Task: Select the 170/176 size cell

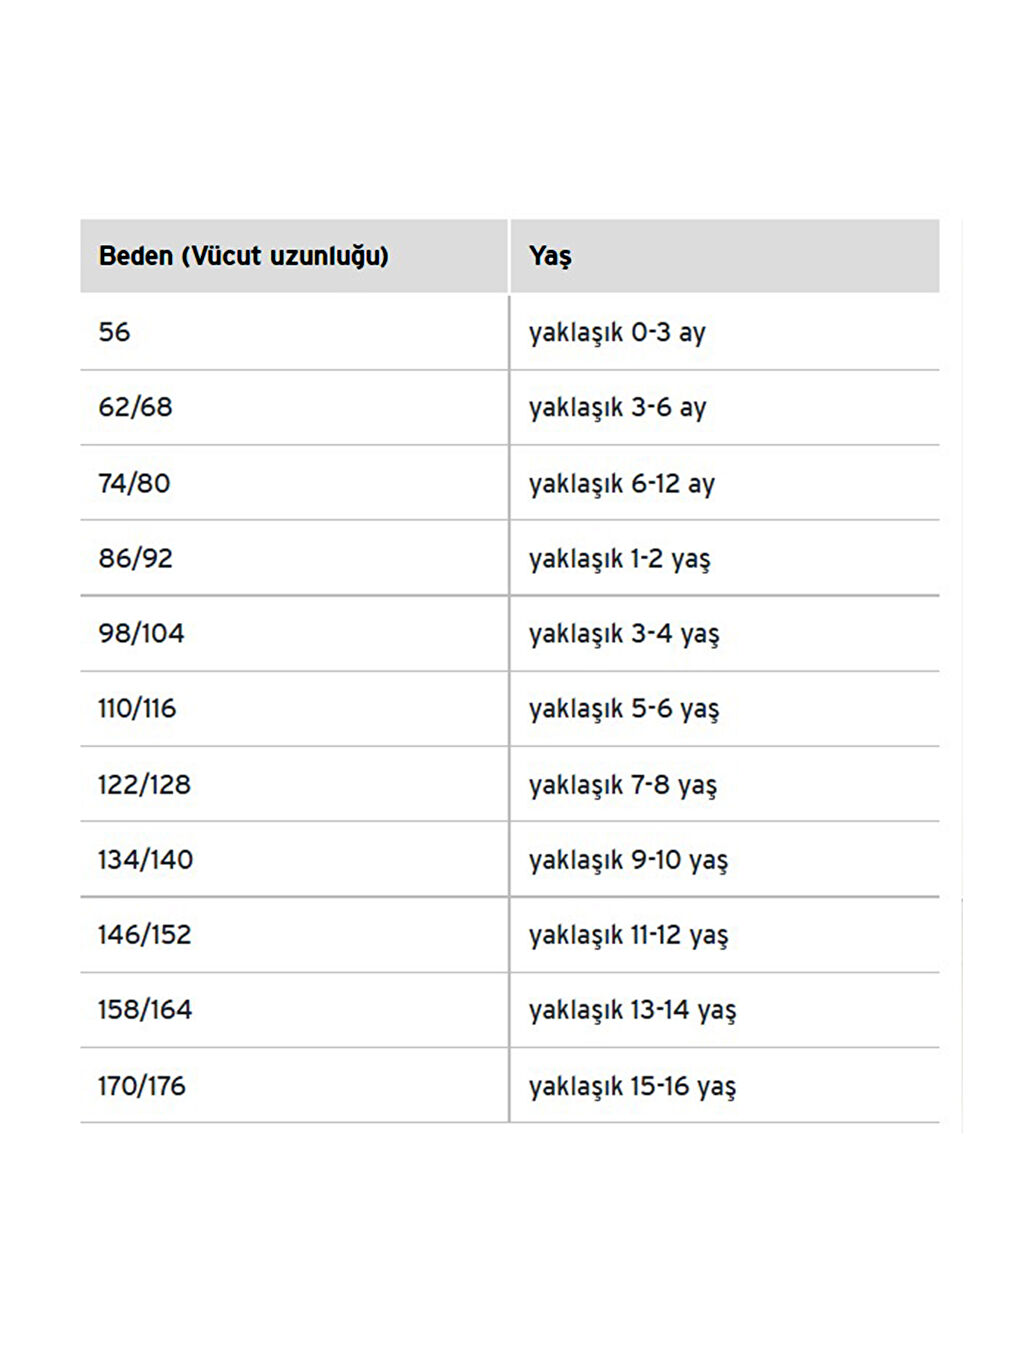Action: coord(141,1085)
